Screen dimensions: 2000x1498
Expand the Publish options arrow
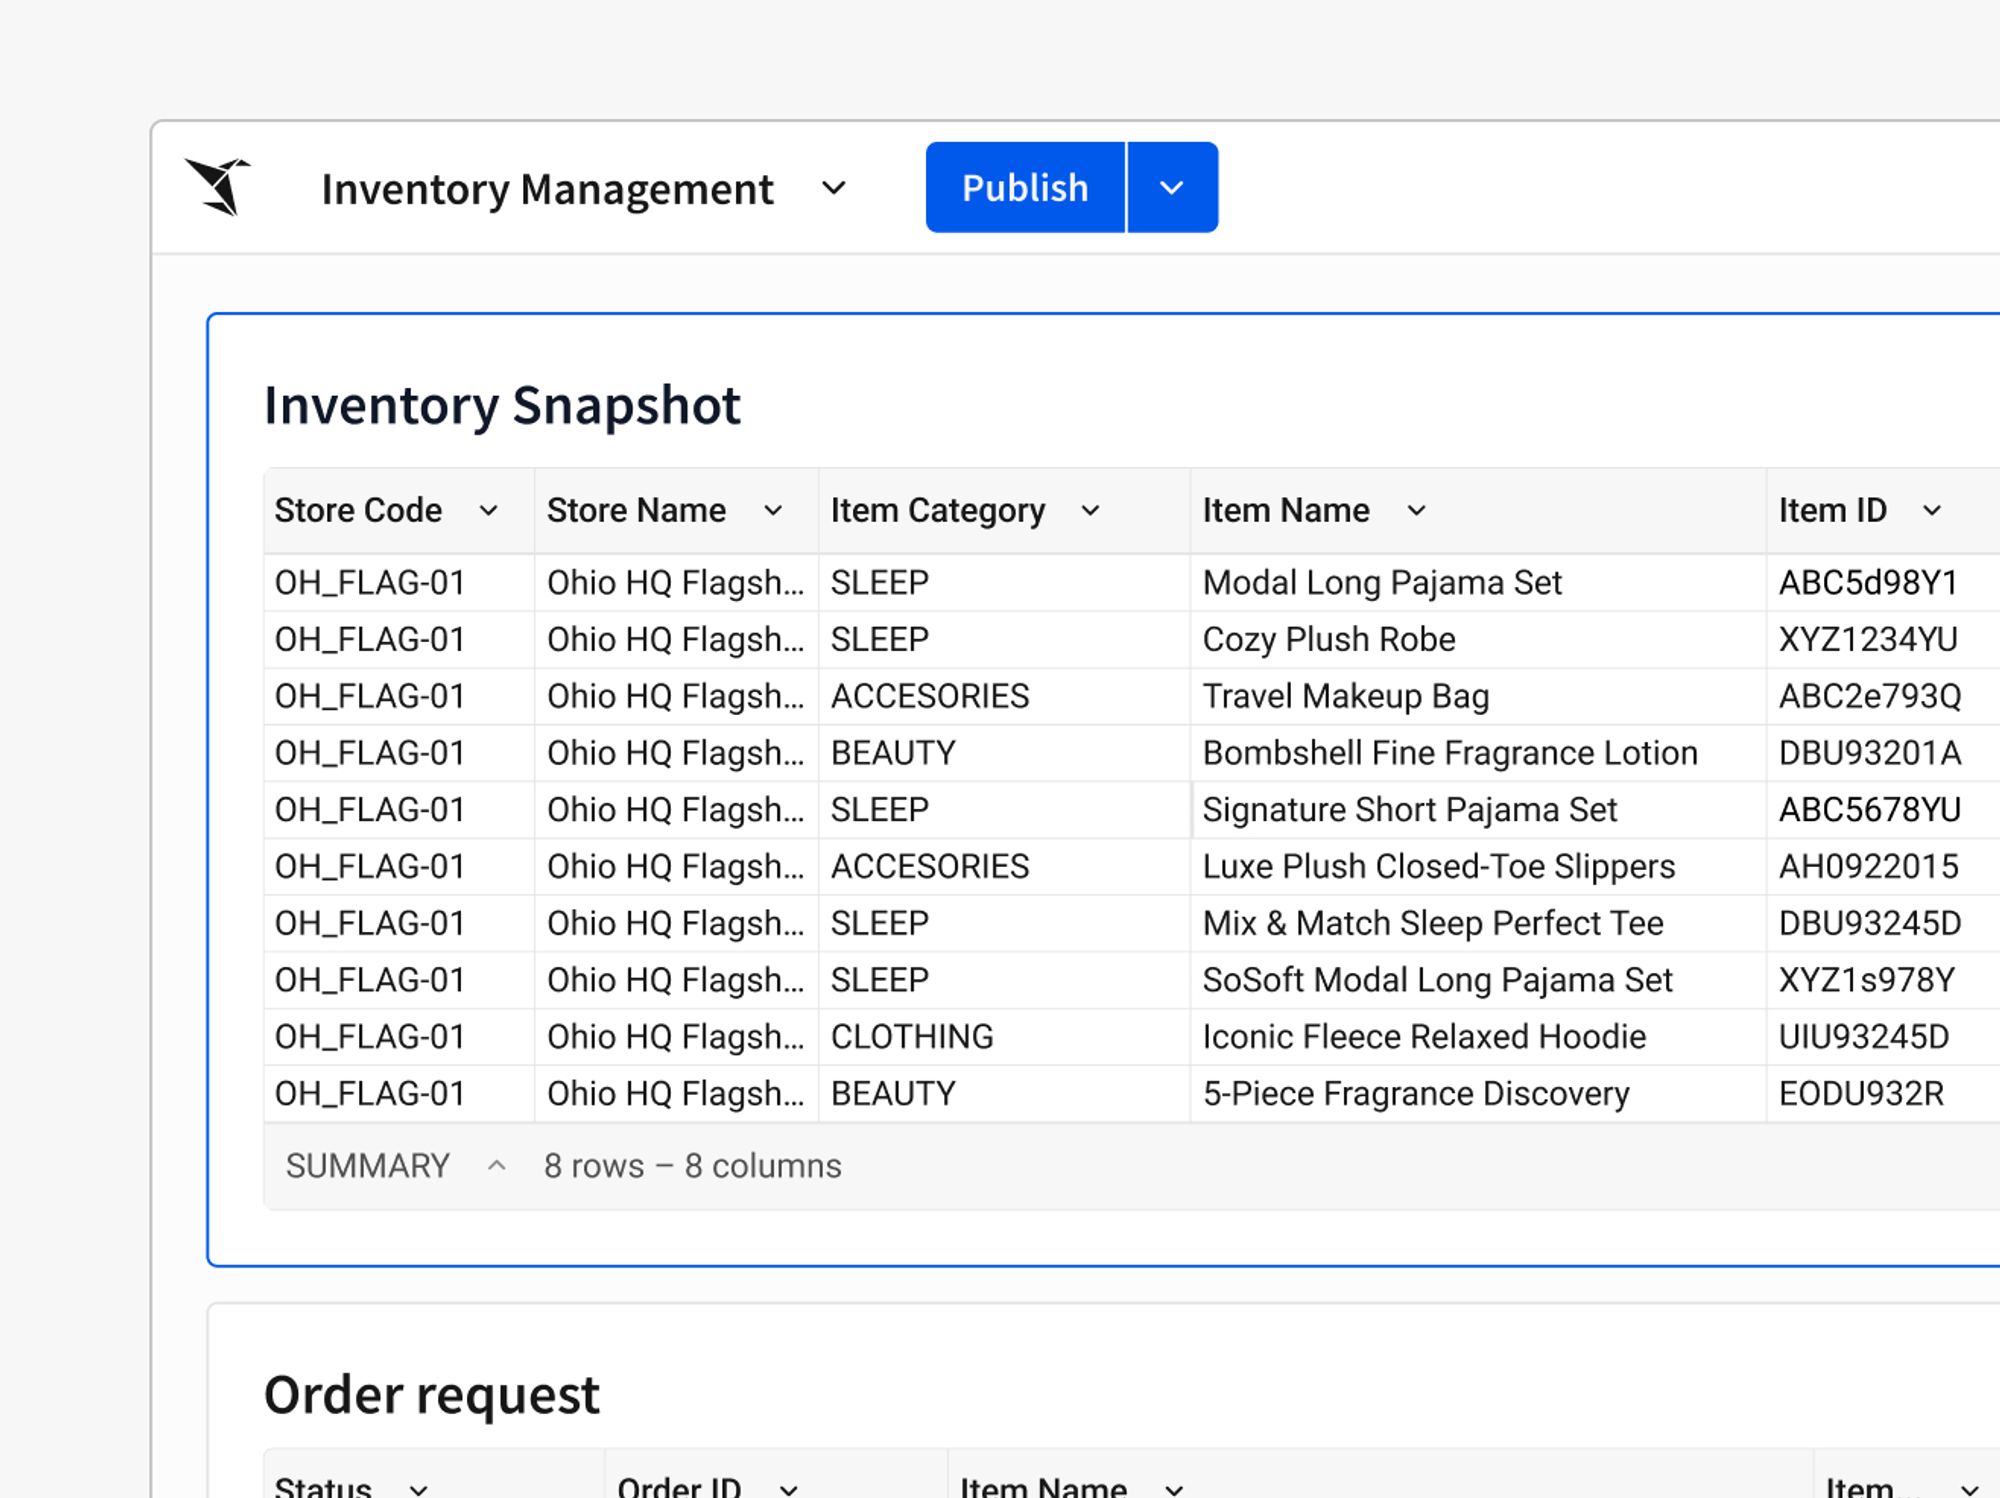click(1172, 187)
